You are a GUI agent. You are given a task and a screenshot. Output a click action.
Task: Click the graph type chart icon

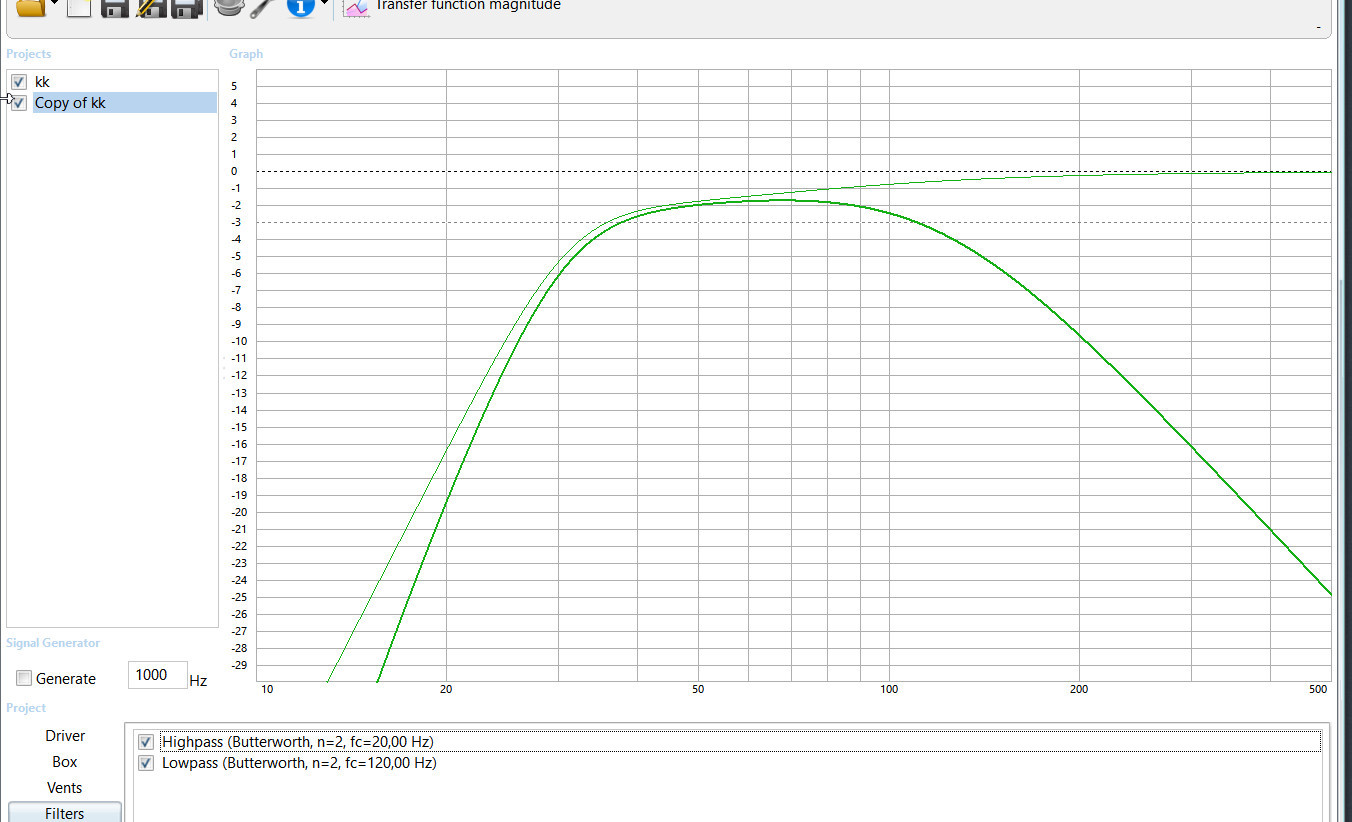355,7
